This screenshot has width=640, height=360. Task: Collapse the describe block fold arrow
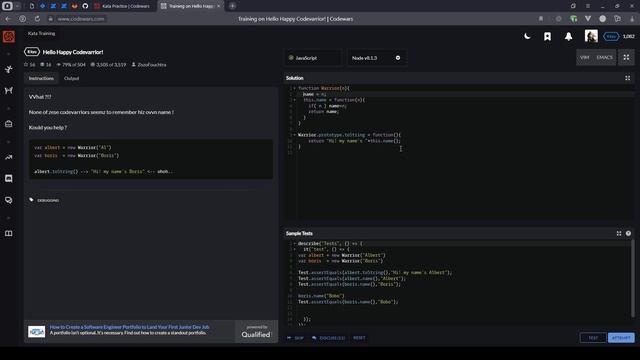pos(294,244)
